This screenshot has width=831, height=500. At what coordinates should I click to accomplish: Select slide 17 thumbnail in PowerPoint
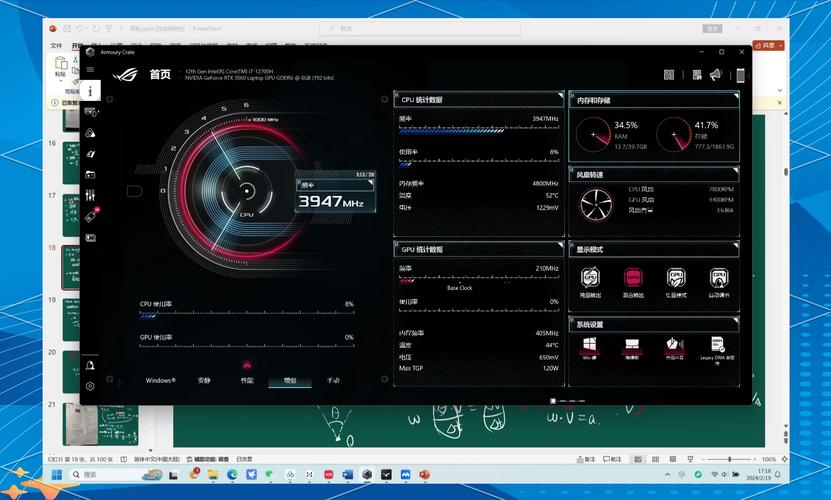(70, 215)
